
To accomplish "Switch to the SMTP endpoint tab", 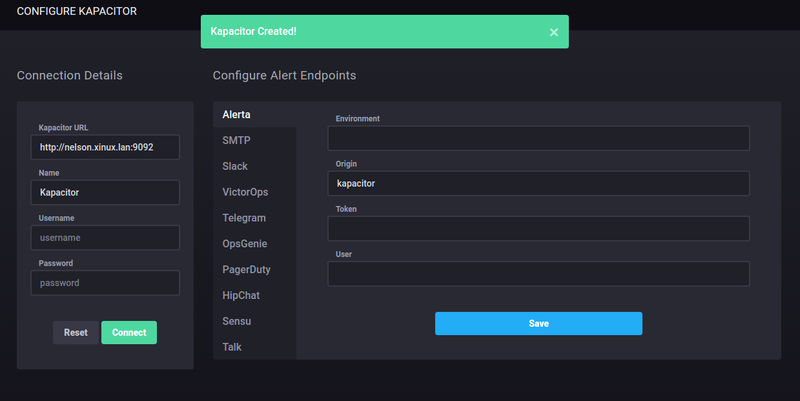I will 255,140.
